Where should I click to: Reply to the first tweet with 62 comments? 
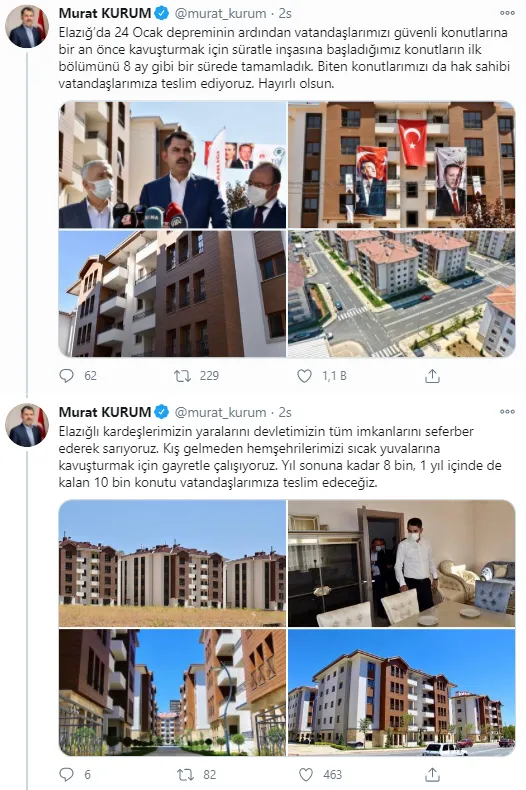pyautogui.click(x=67, y=376)
